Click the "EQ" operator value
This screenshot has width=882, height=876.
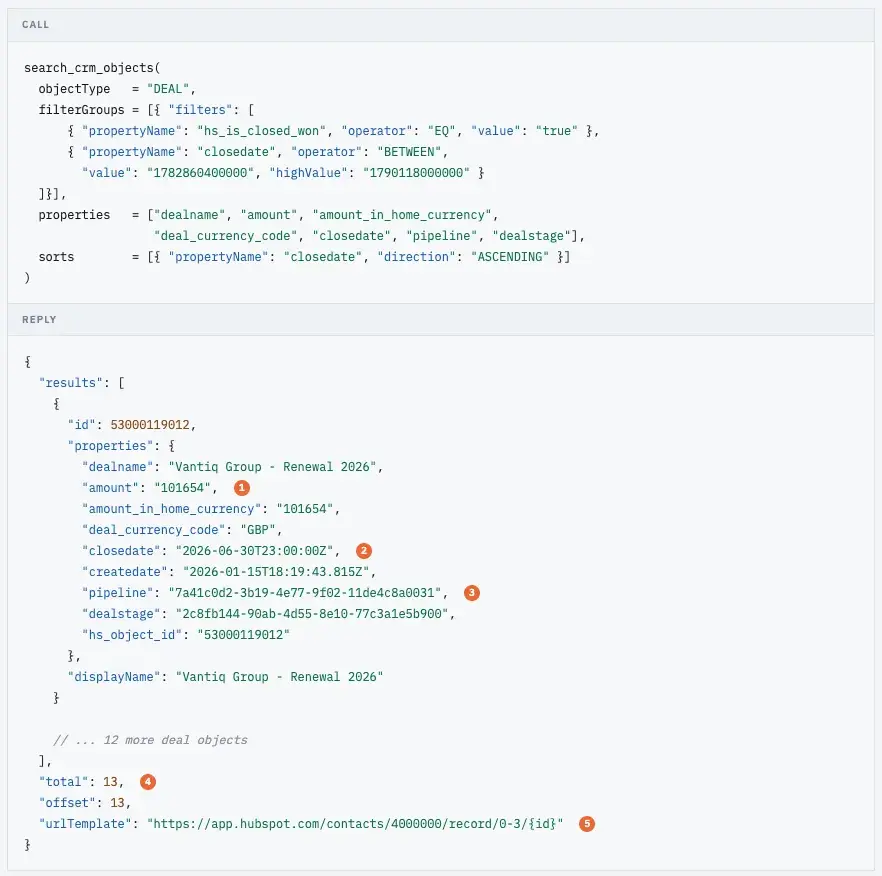[x=442, y=131]
